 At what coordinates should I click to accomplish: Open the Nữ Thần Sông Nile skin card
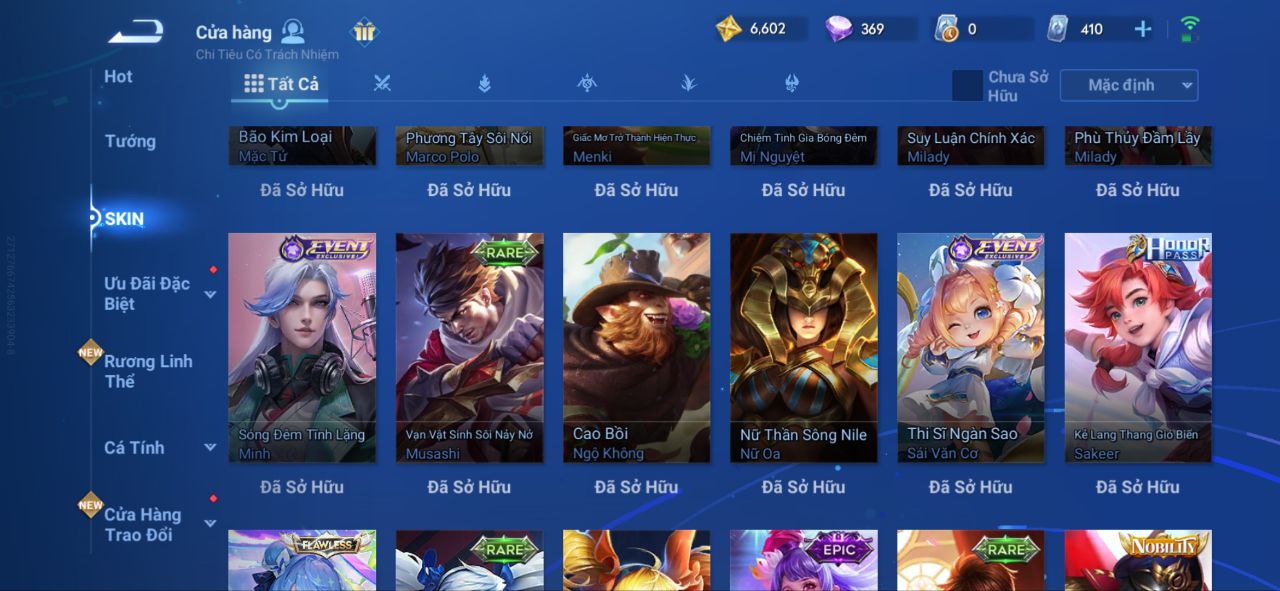point(804,348)
